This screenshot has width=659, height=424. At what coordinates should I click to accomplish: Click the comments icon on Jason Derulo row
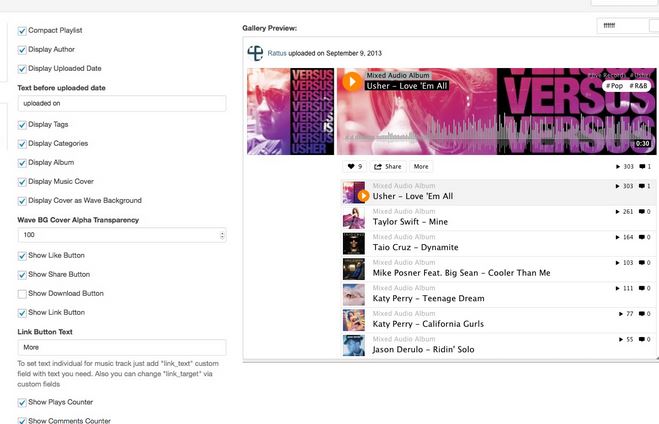pos(642,340)
